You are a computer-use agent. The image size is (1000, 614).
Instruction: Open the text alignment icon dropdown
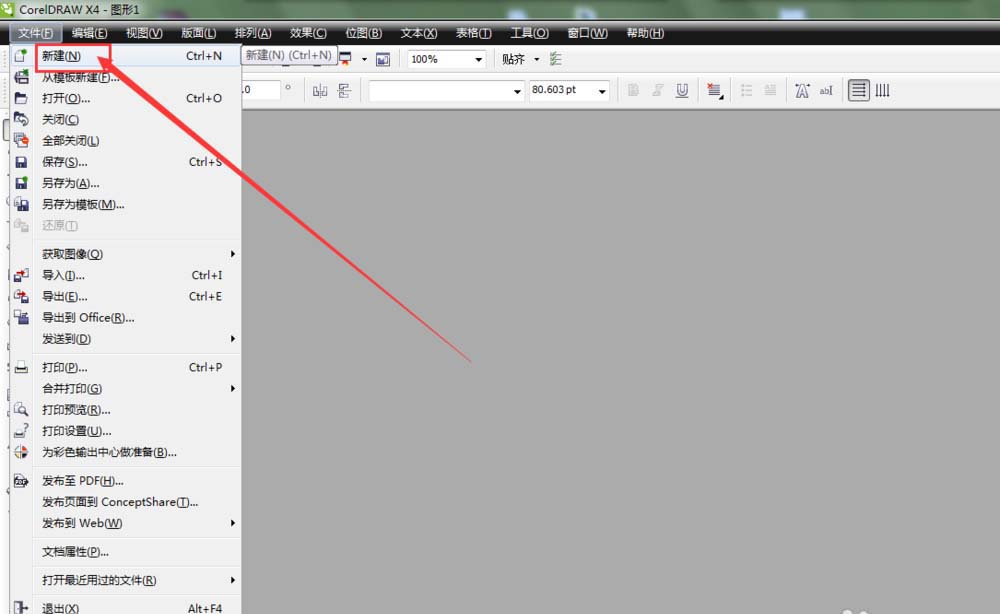(715, 91)
